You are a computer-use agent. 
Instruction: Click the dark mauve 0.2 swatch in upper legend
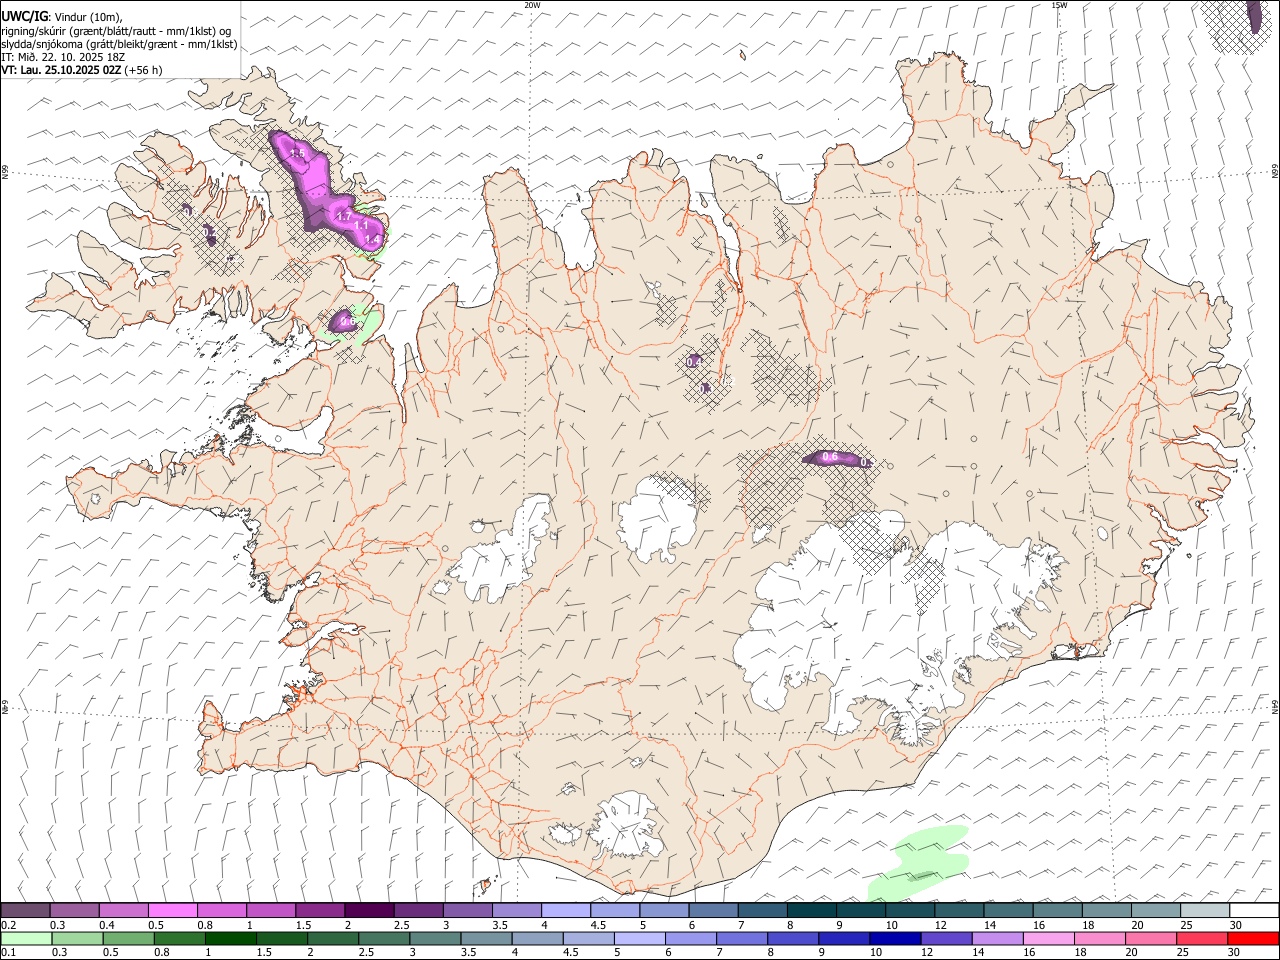click(26, 911)
